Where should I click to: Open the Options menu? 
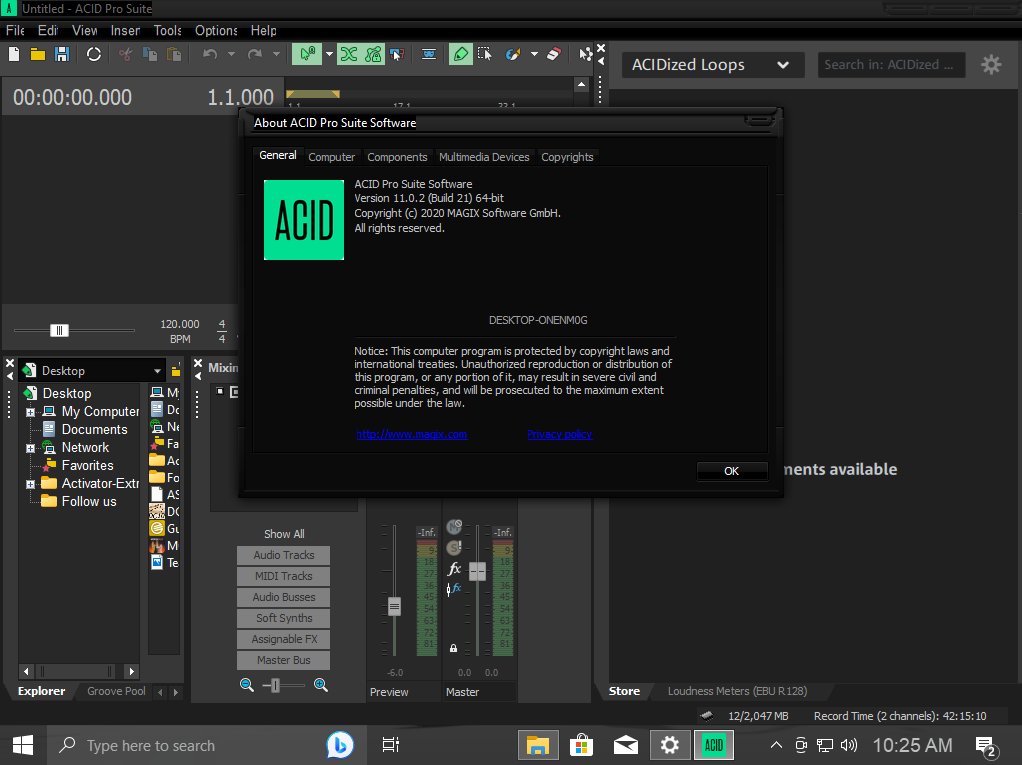pos(216,31)
